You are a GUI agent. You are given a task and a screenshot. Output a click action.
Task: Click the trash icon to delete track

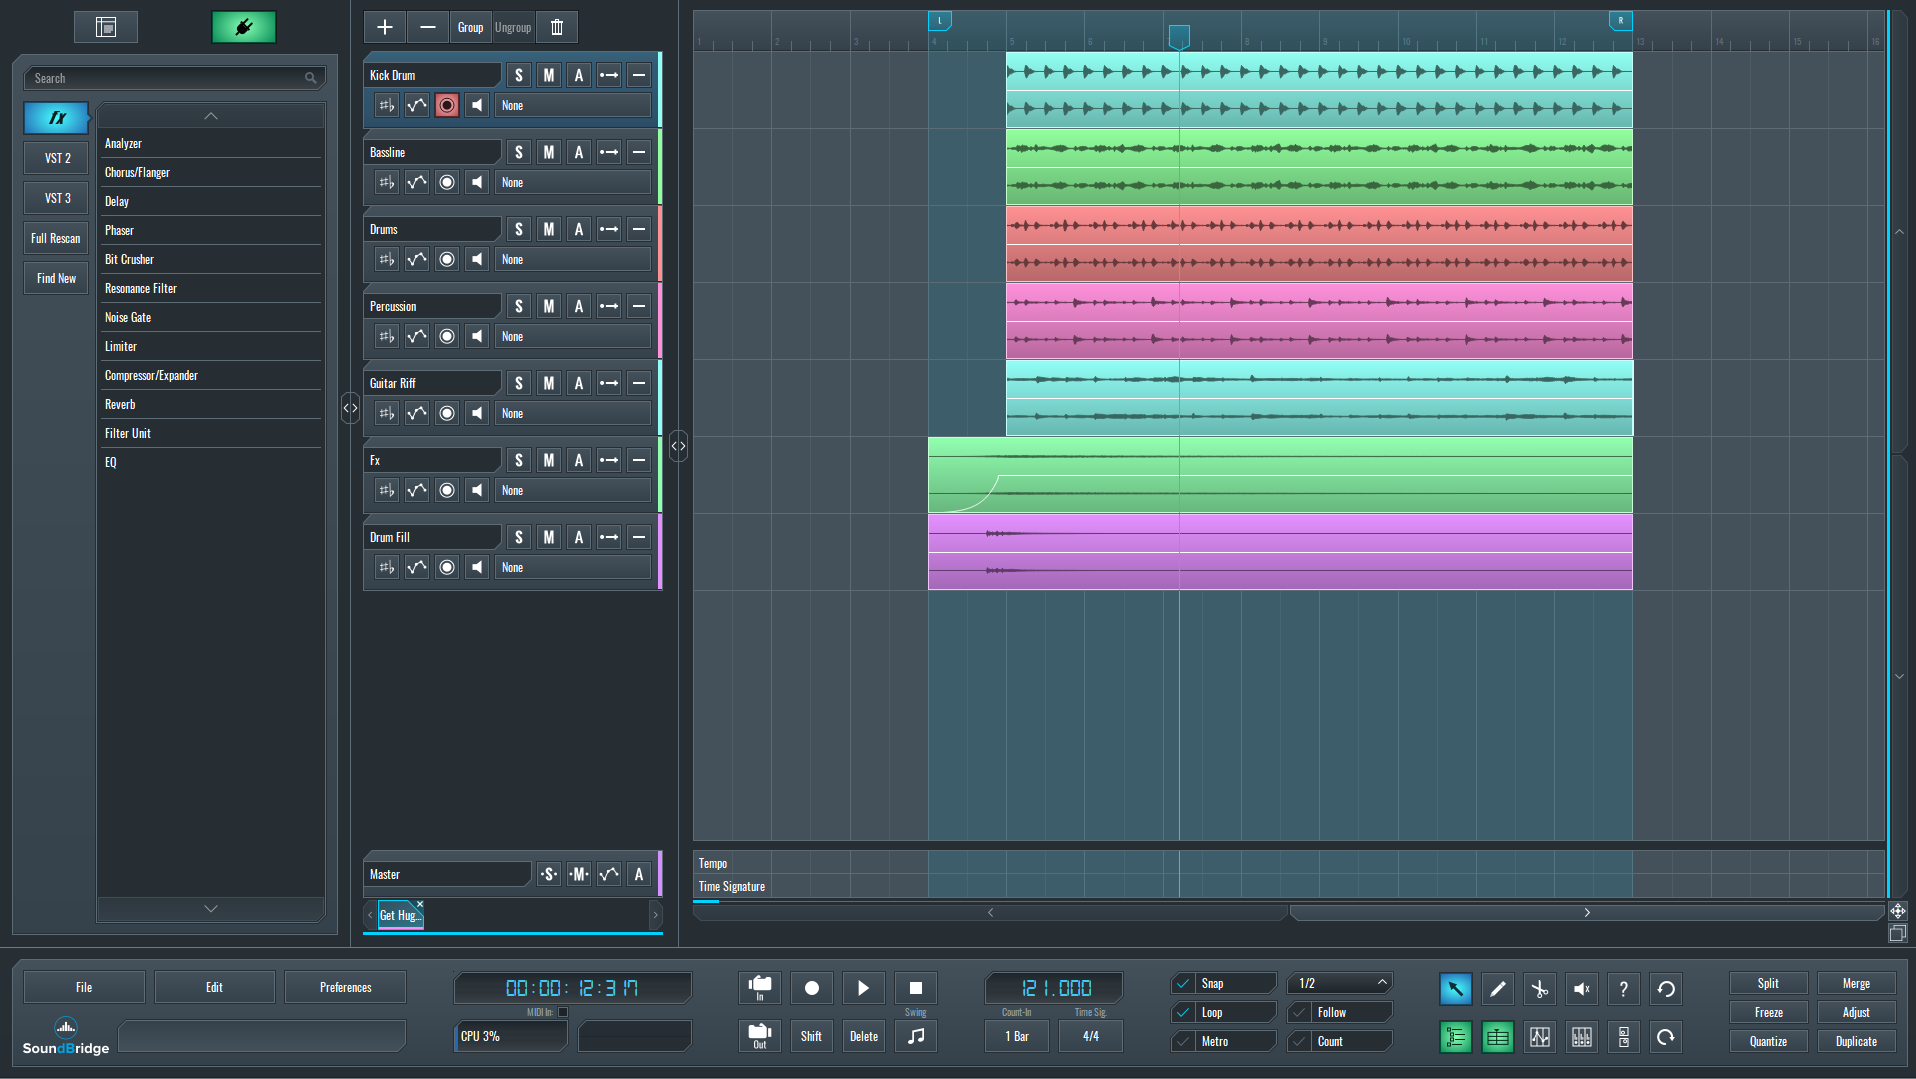(x=557, y=27)
